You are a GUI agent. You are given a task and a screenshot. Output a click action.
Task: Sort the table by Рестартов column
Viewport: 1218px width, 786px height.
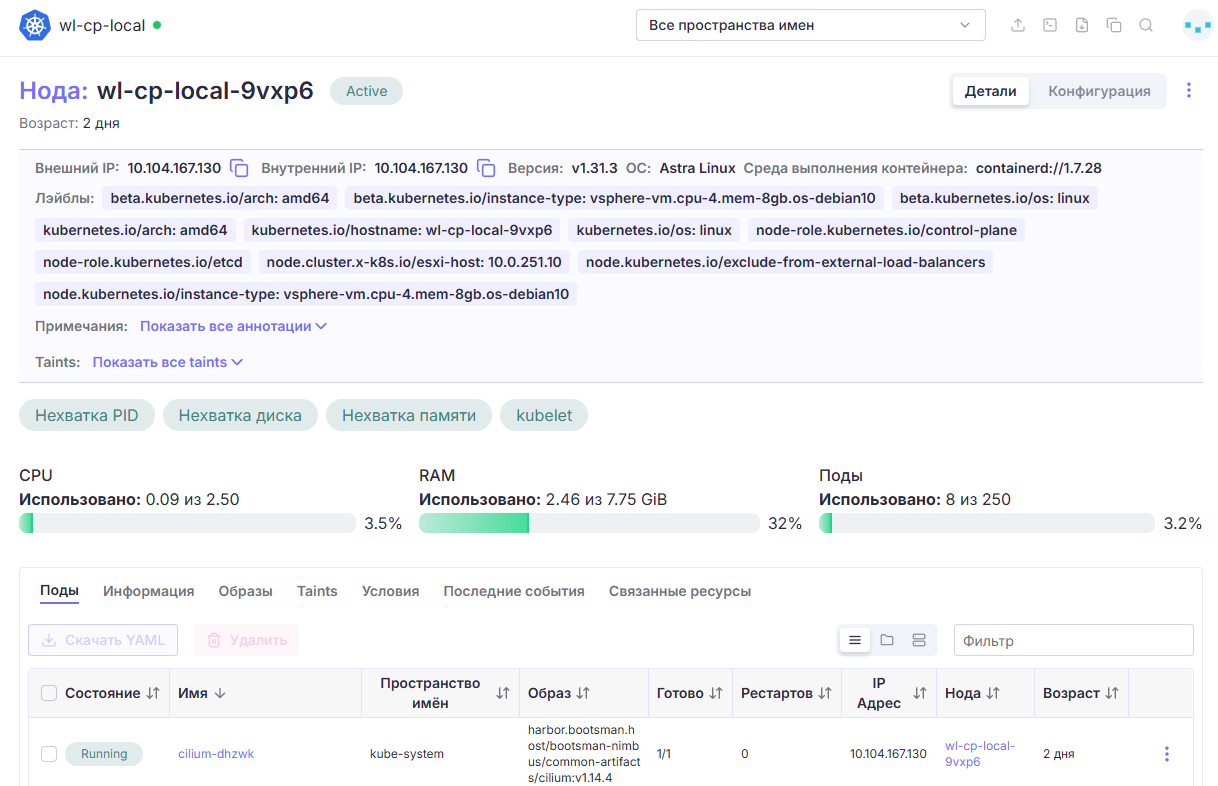pyautogui.click(x=825, y=693)
